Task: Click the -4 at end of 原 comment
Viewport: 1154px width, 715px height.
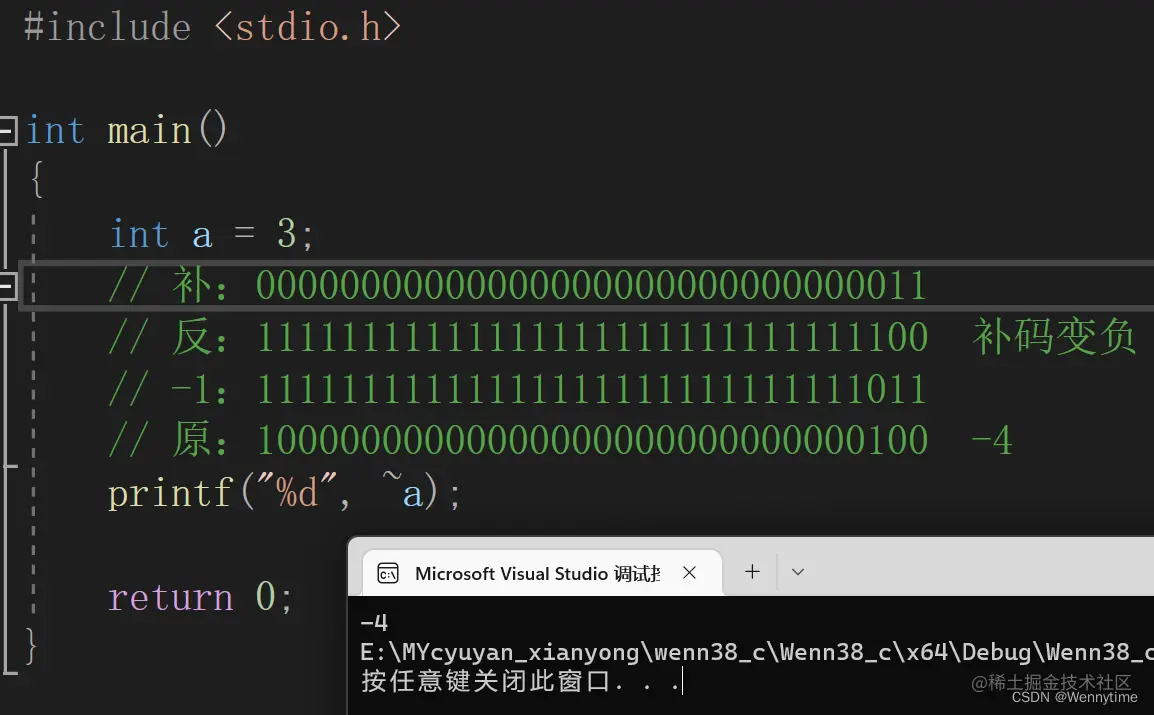Action: tap(992, 441)
